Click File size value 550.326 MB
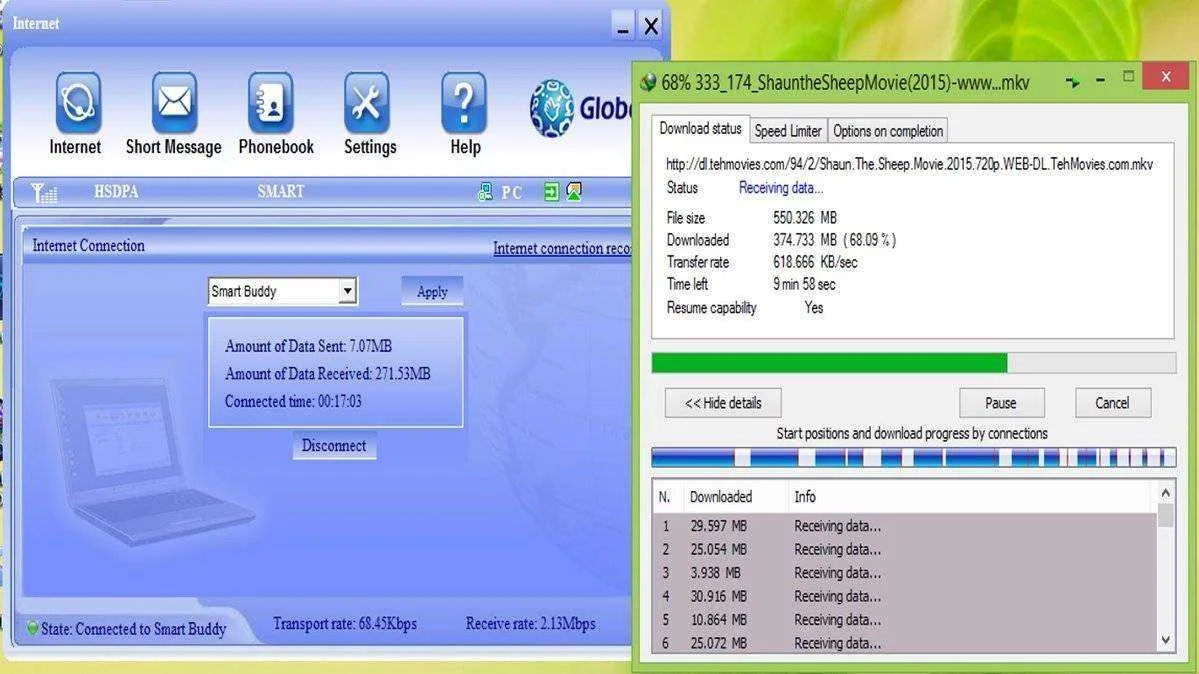 (804, 218)
